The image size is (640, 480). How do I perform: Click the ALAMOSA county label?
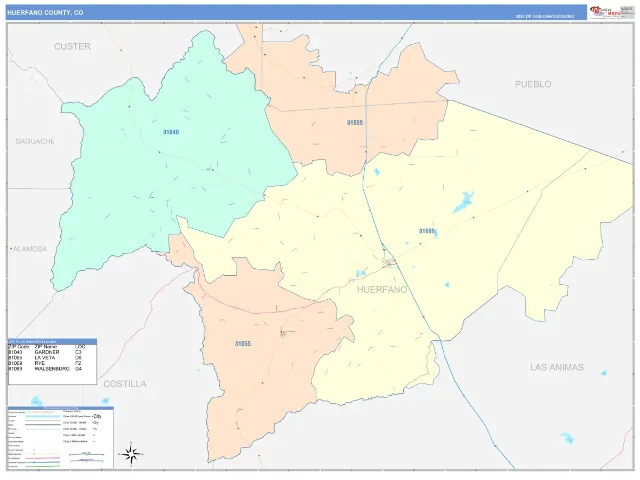coord(30,249)
